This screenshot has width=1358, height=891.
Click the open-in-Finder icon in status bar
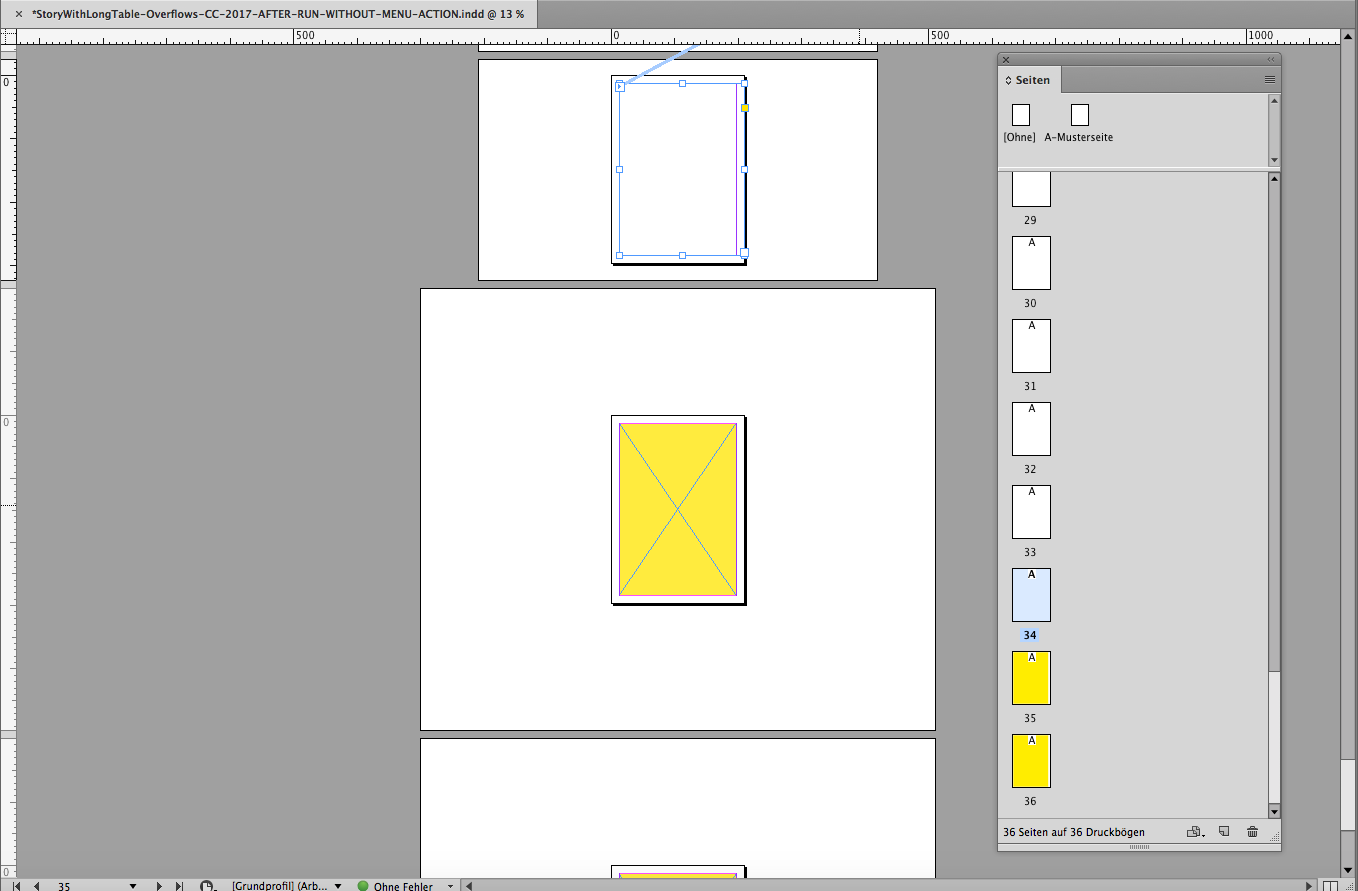click(x=208, y=886)
